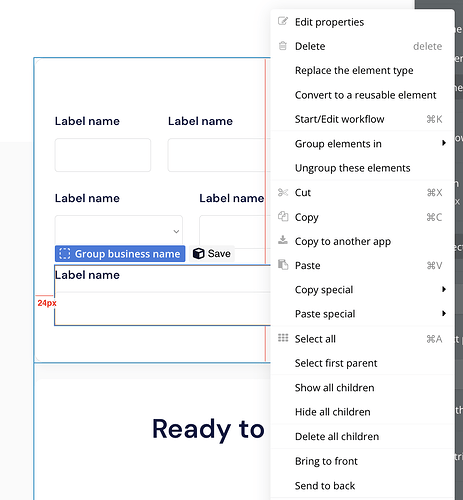Click the scissors icon next to Cut
Image resolution: width=463 pixels, height=500 pixels.
pos(283,192)
